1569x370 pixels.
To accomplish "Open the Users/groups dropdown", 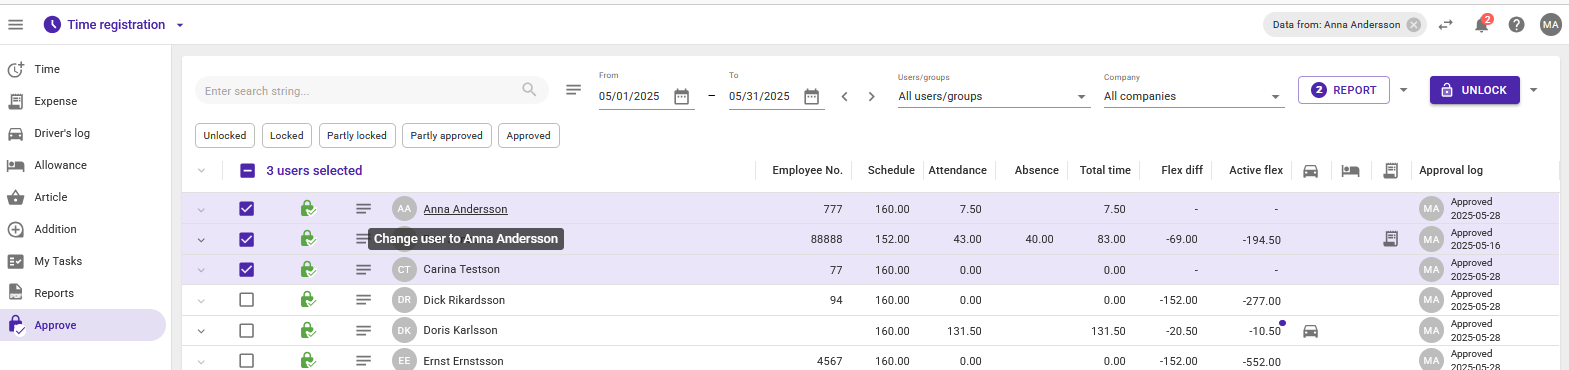I will click(x=992, y=96).
